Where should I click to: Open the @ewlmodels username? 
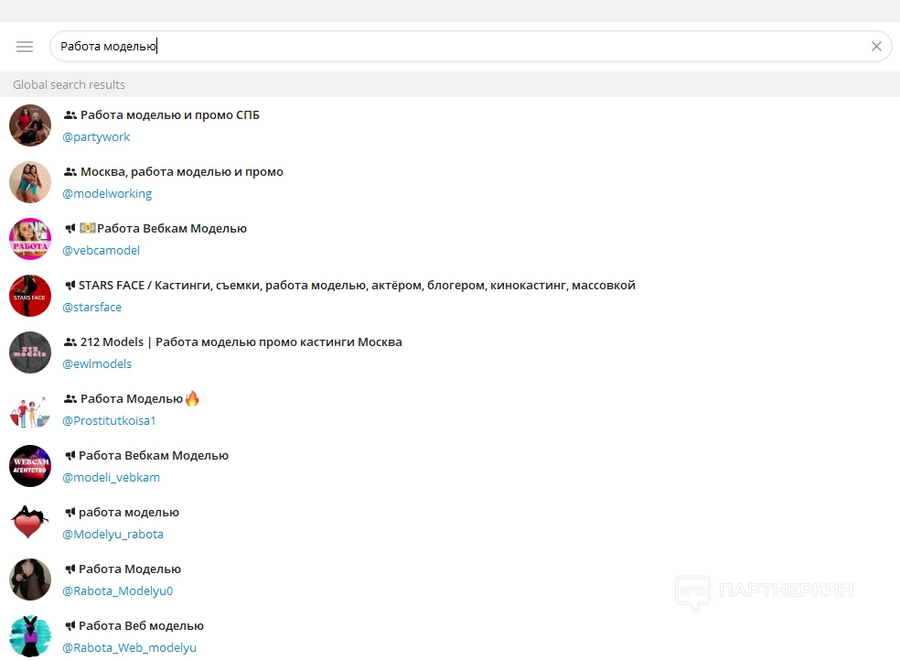click(97, 364)
